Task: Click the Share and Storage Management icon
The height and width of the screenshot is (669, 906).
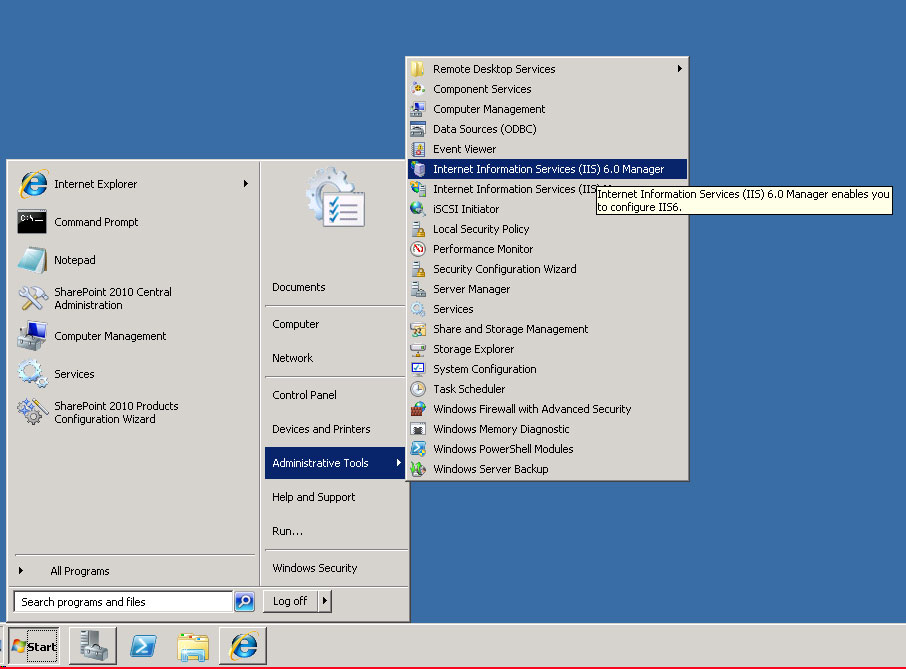Action: click(x=418, y=329)
